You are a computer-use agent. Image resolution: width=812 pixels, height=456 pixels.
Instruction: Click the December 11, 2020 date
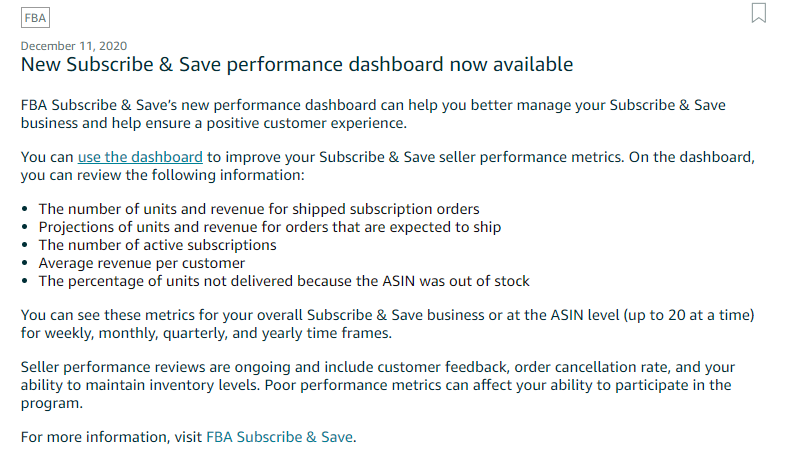tap(74, 46)
